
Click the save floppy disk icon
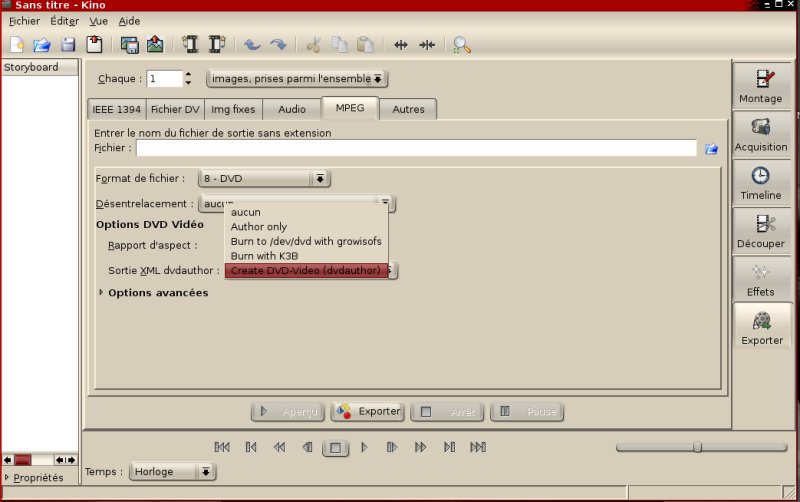[68, 44]
